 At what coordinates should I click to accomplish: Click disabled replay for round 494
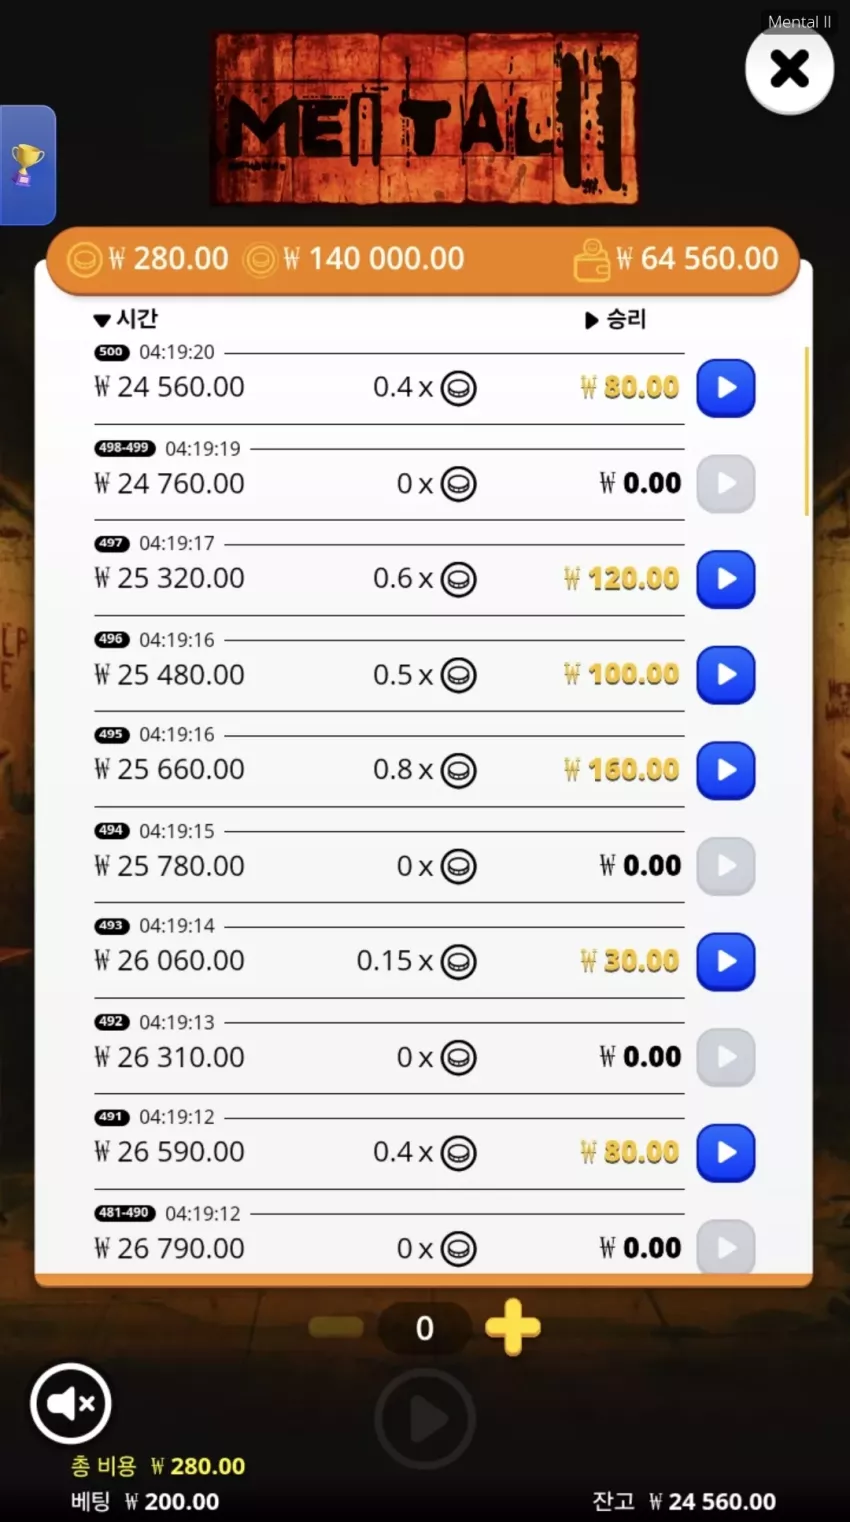tap(725, 866)
